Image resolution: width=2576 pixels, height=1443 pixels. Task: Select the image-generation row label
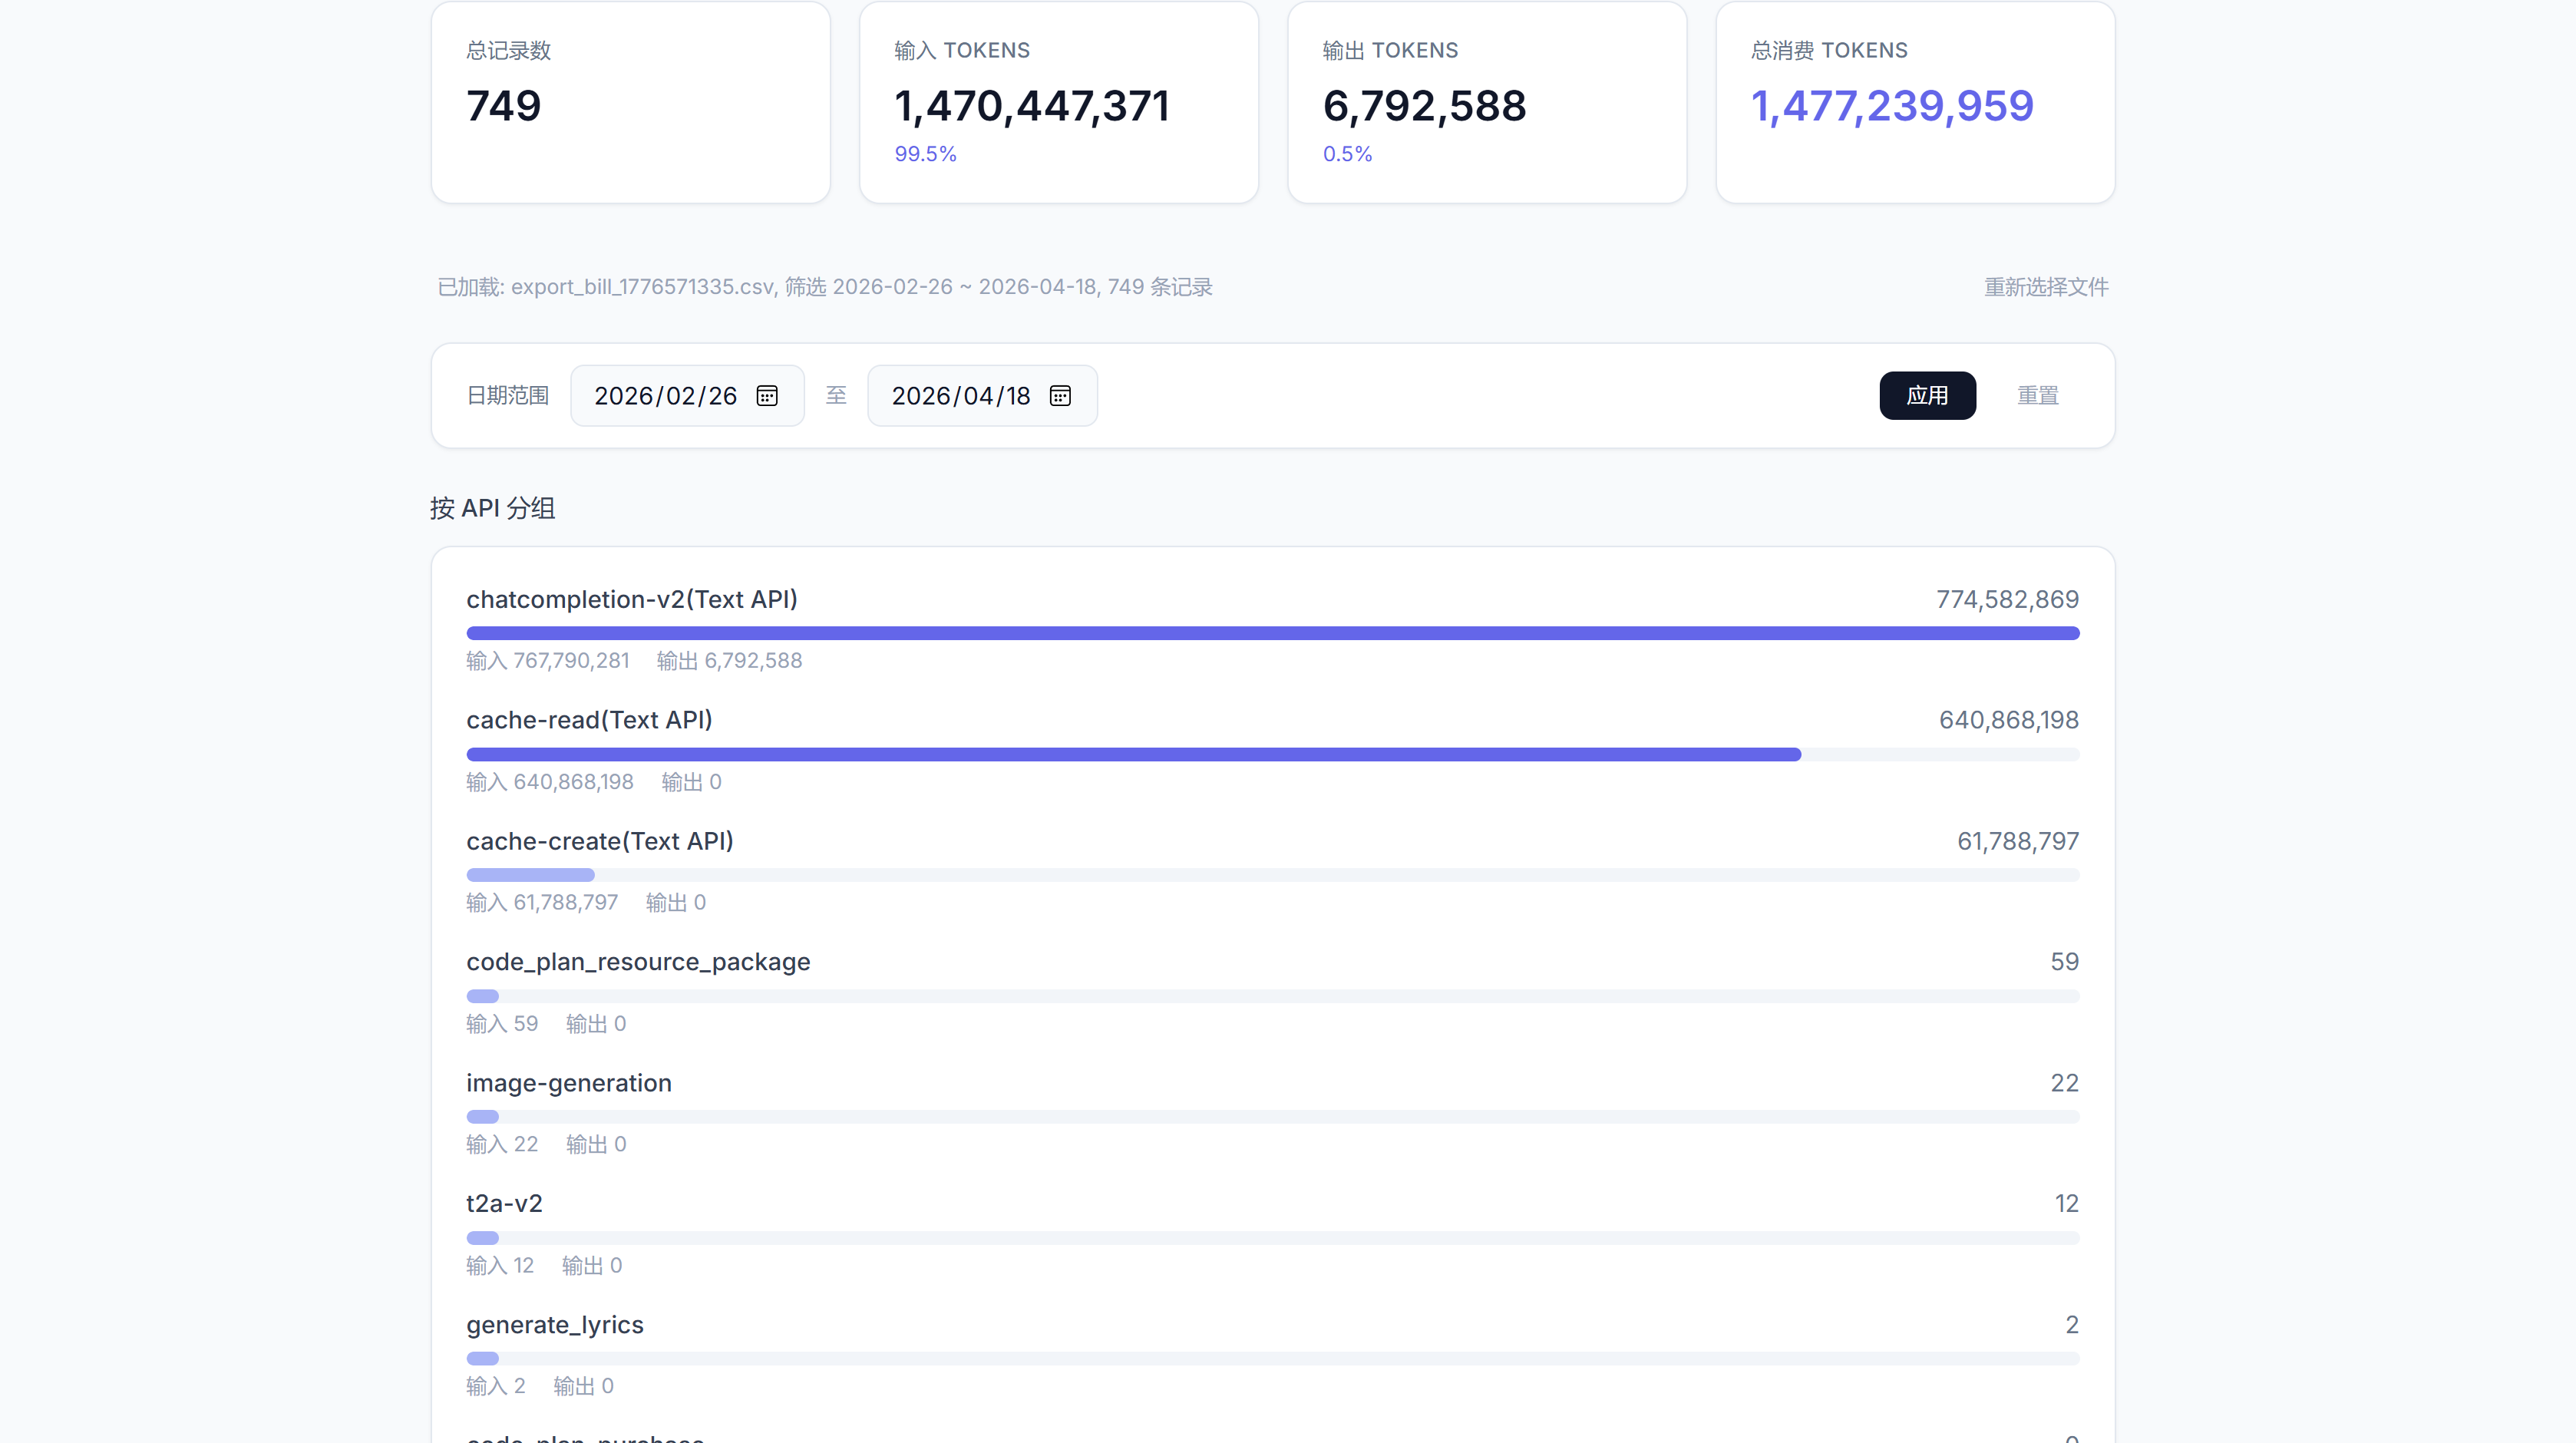click(x=569, y=1083)
